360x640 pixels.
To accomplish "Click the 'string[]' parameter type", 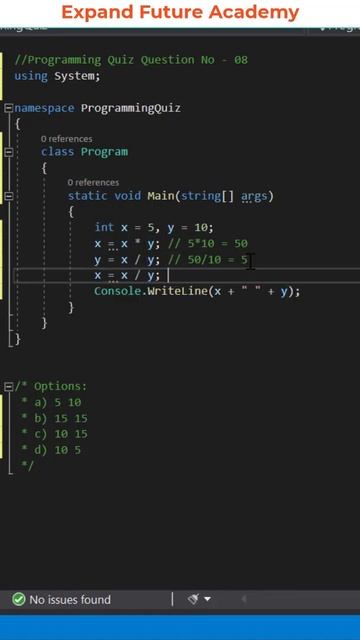I will click(x=208, y=196).
